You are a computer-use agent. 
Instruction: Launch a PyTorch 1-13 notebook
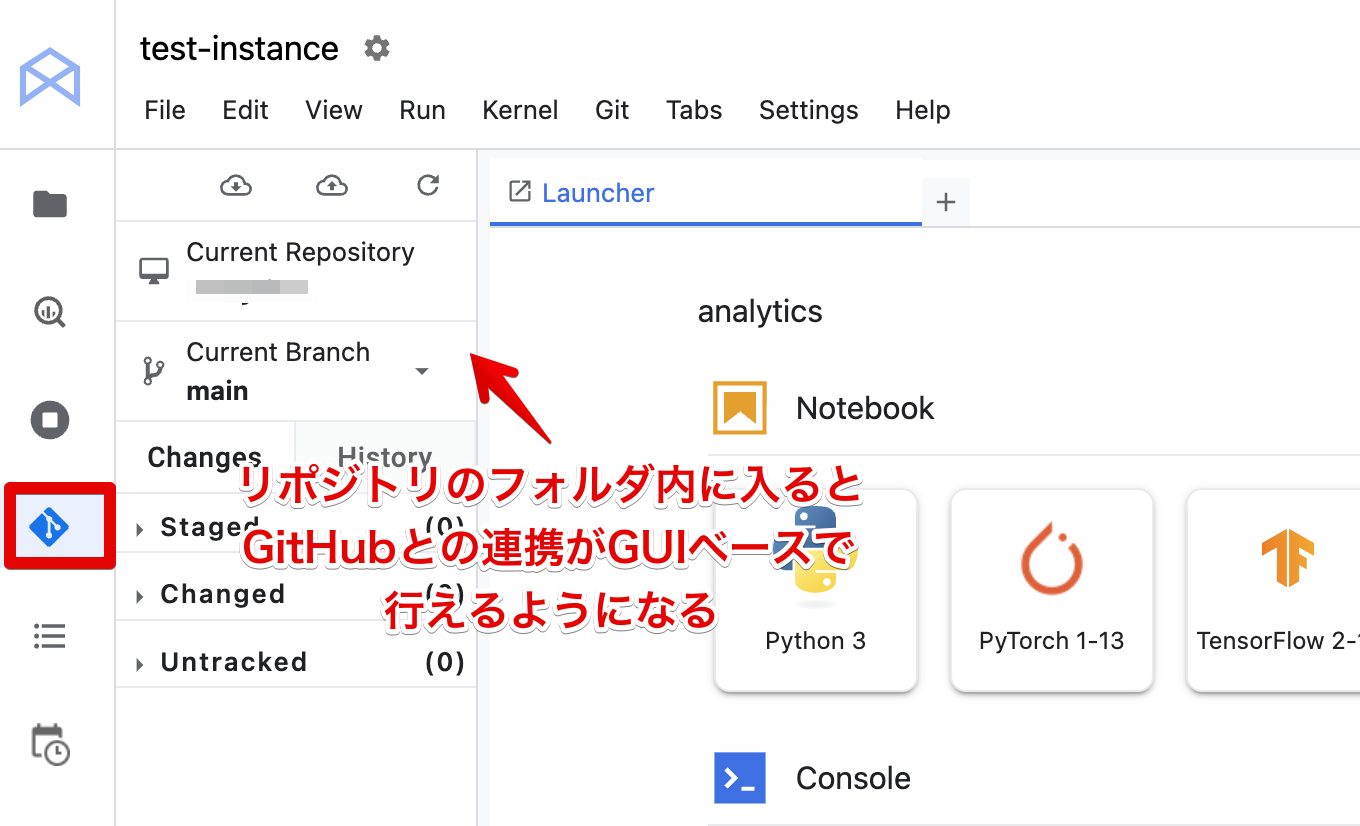click(x=1051, y=590)
